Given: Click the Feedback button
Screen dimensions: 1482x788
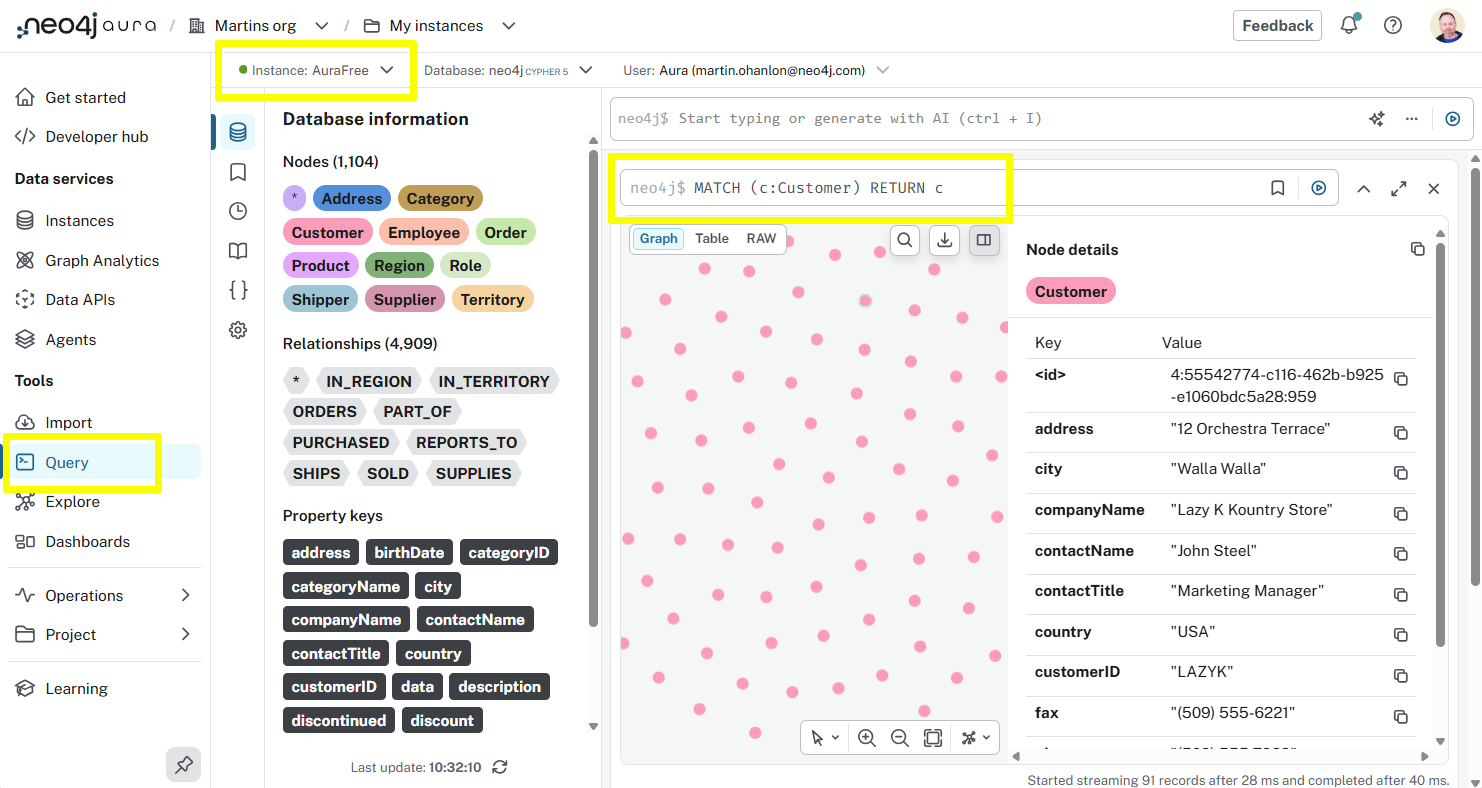Looking at the screenshot, I should pos(1277,25).
